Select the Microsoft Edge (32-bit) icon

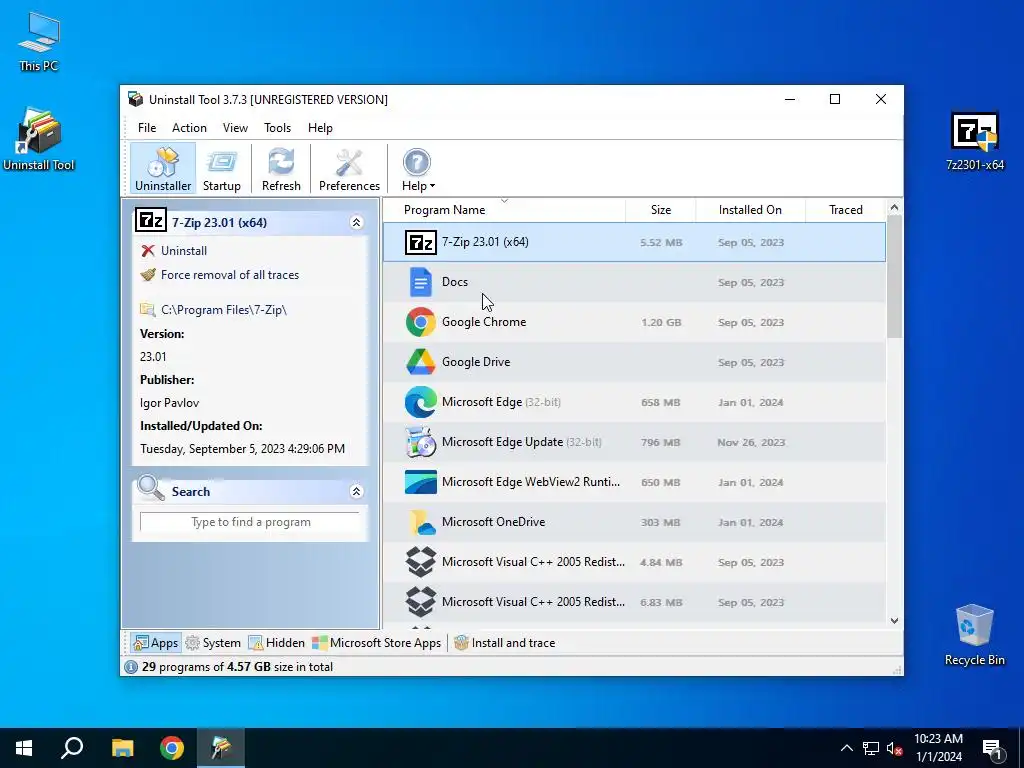point(421,402)
